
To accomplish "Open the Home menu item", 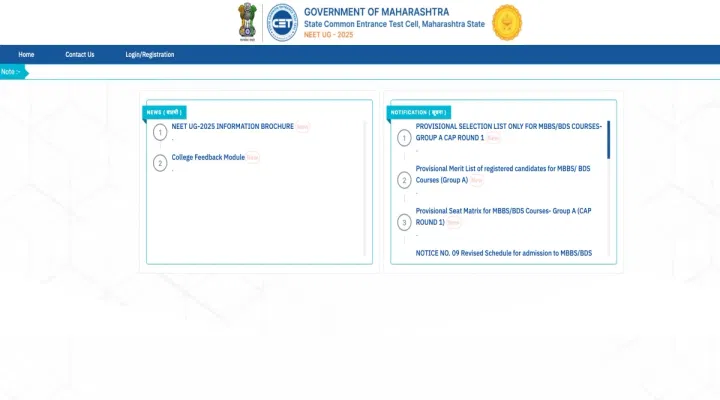I will (x=26, y=54).
